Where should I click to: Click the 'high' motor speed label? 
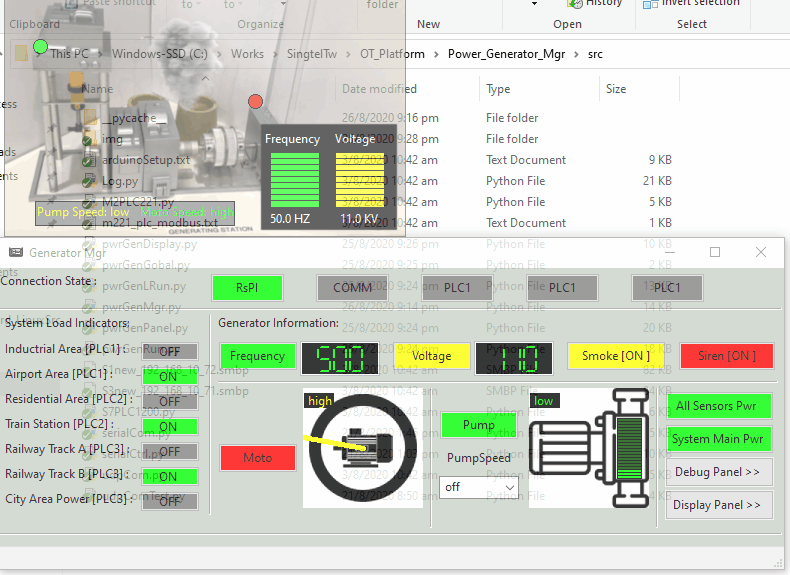[x=319, y=401]
